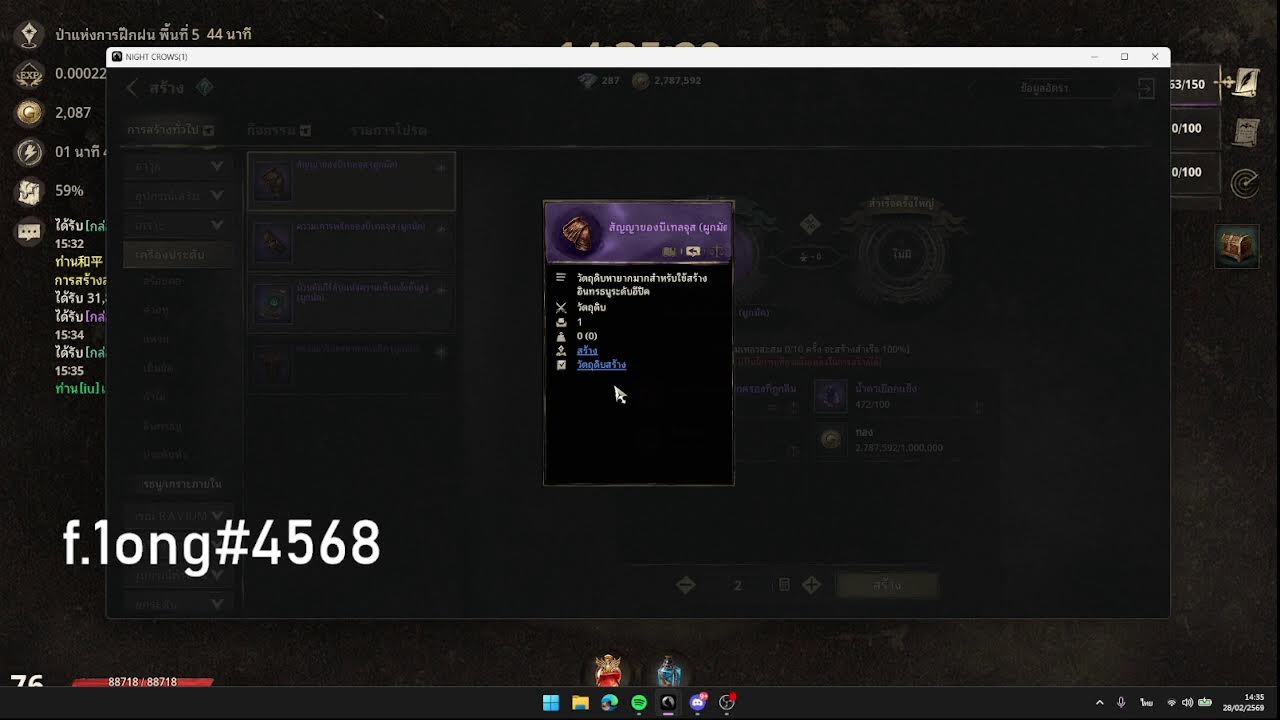
Task: Click the treasure chest icon on the right edge
Action: [x=1237, y=248]
